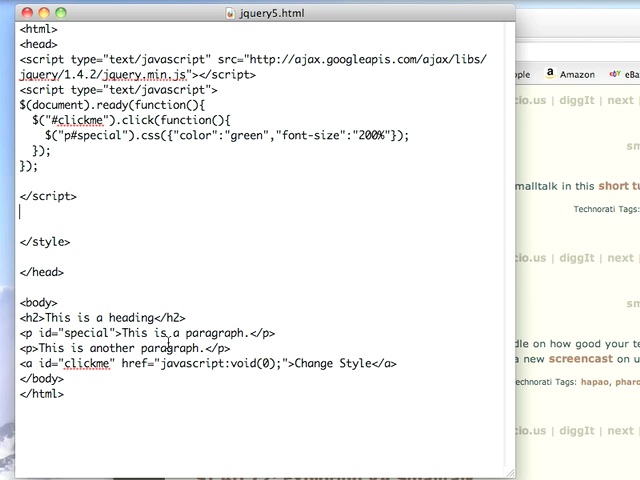Viewport: 640px width, 480px height.
Task: Click the '</body>' closing tag line
Action: pyautogui.click(x=42, y=379)
